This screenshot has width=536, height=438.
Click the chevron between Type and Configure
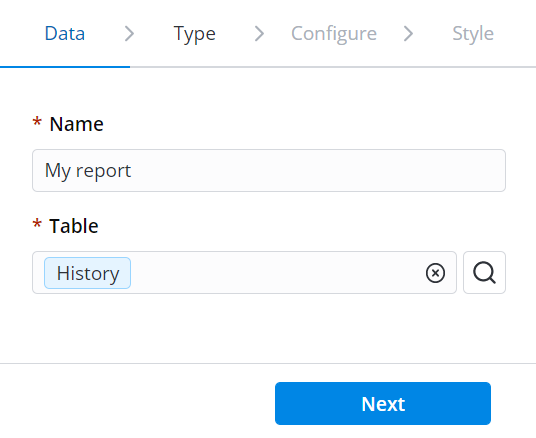259,34
